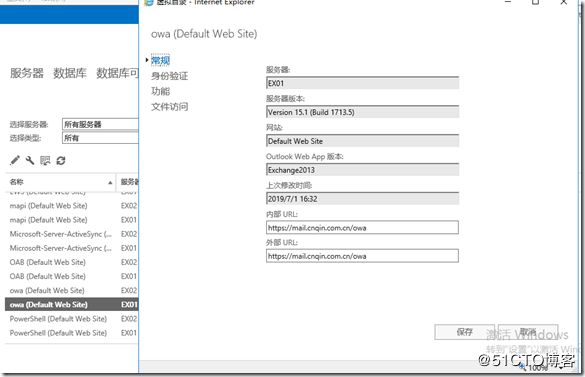Click 内部 URL input field

(x=362, y=228)
